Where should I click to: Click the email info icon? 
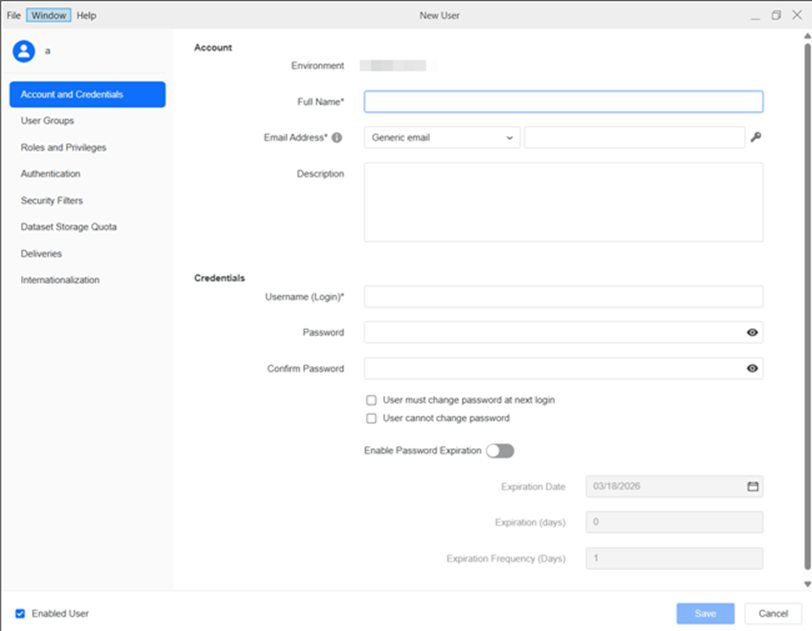point(337,138)
